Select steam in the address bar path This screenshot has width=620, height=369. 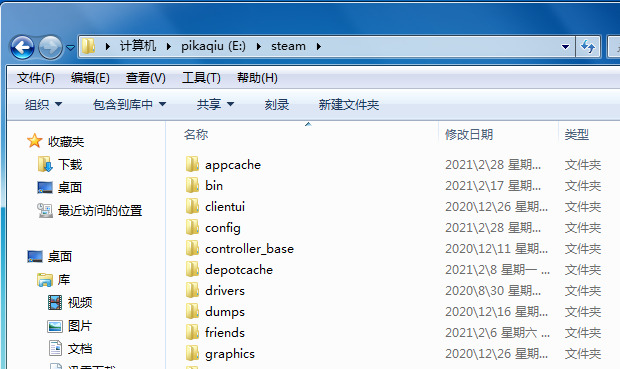[288, 46]
